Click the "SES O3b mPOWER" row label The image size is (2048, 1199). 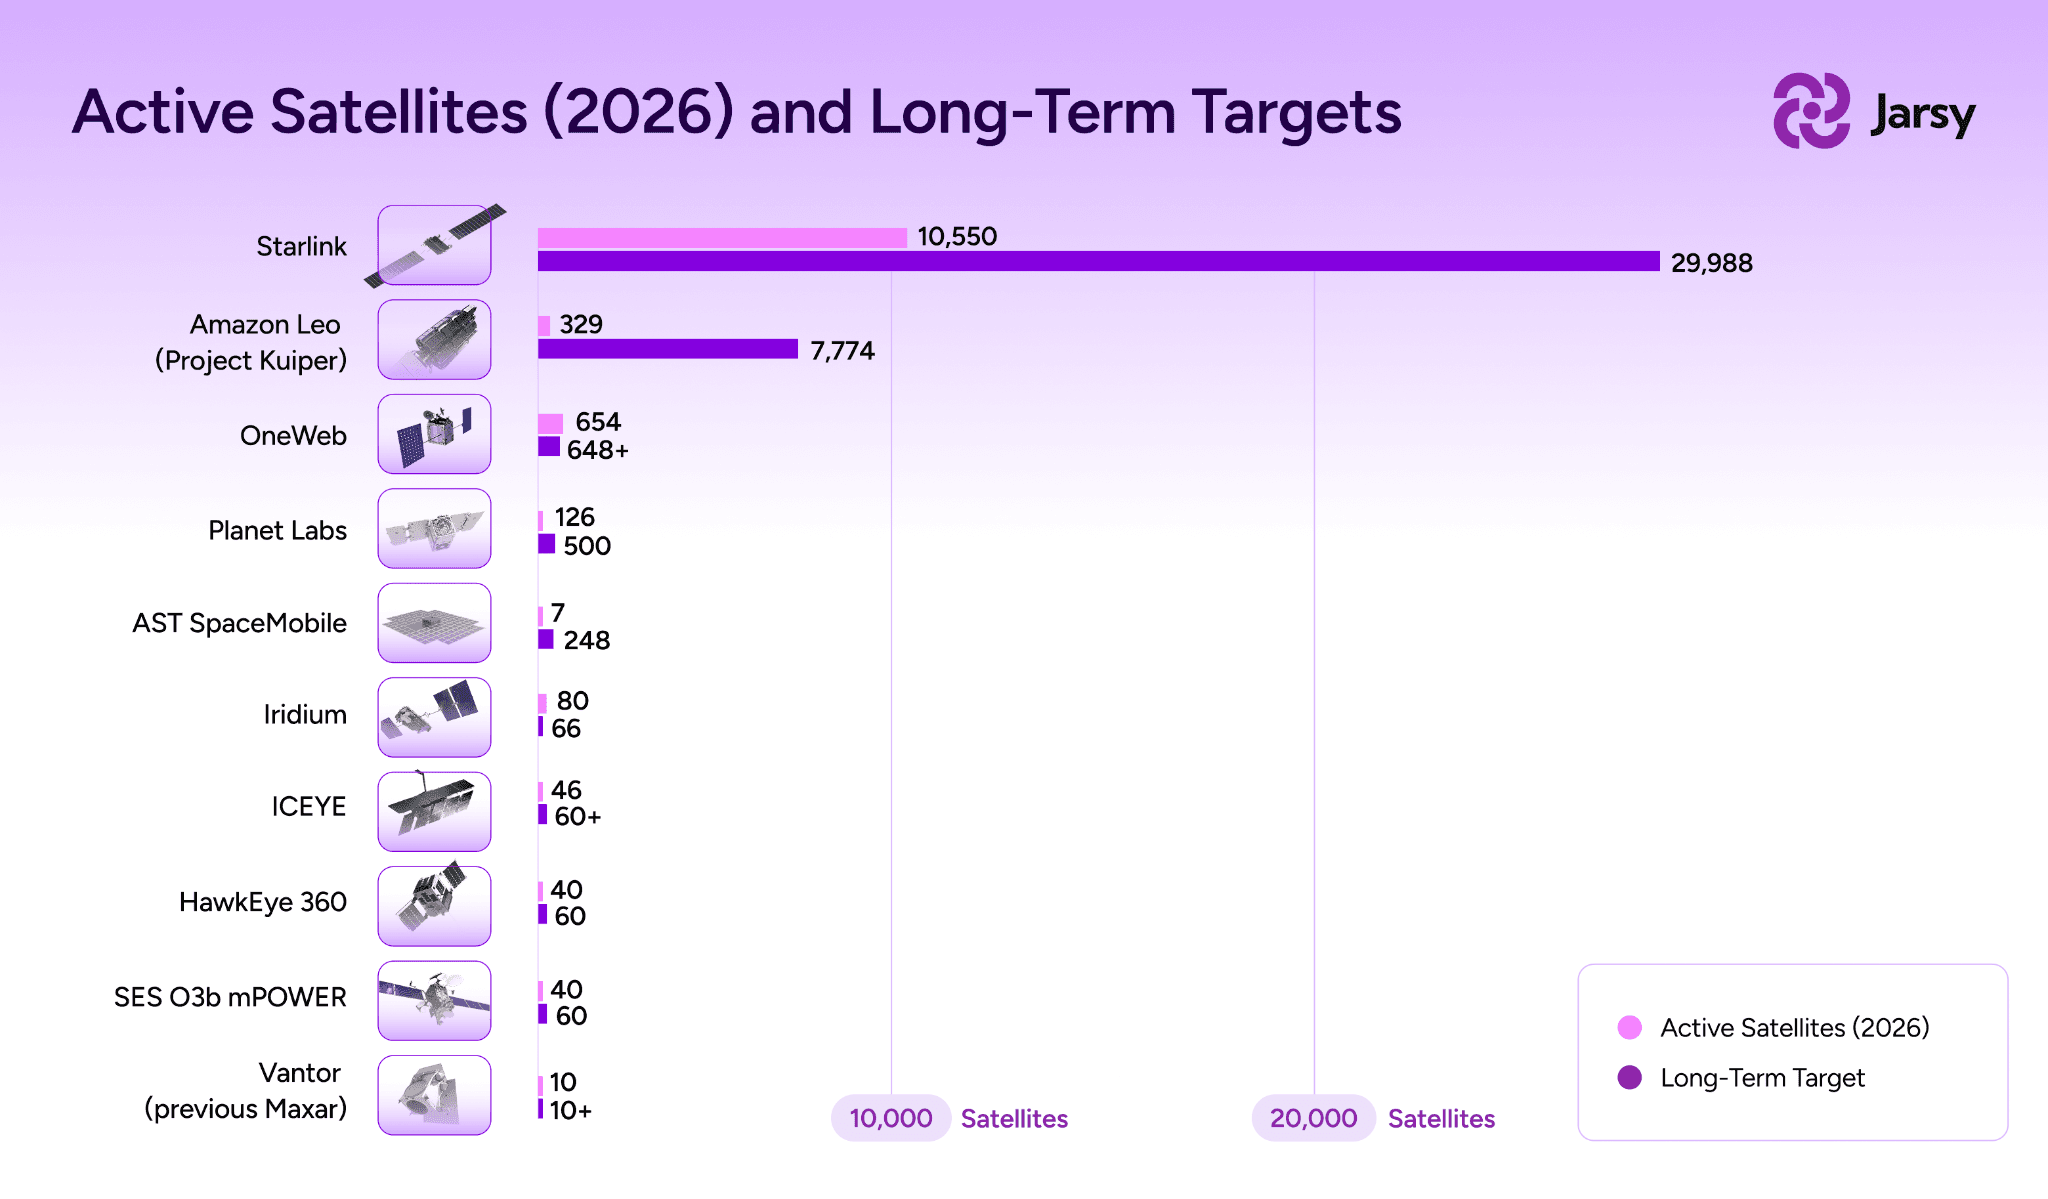[x=230, y=997]
